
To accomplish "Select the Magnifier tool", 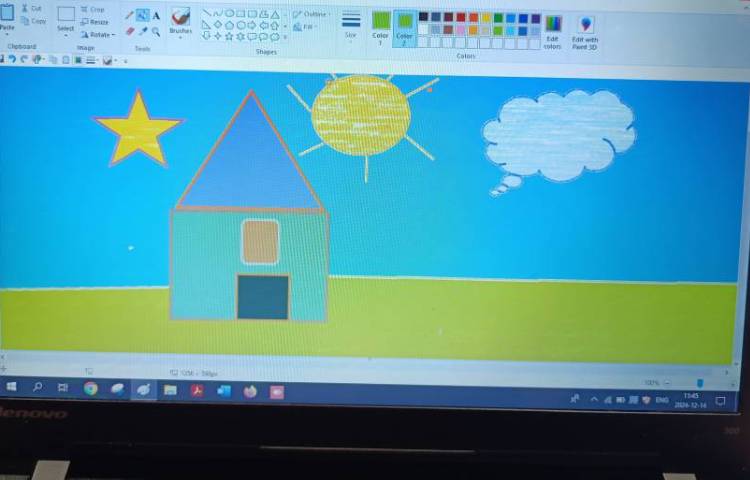I will pyautogui.click(x=156, y=31).
